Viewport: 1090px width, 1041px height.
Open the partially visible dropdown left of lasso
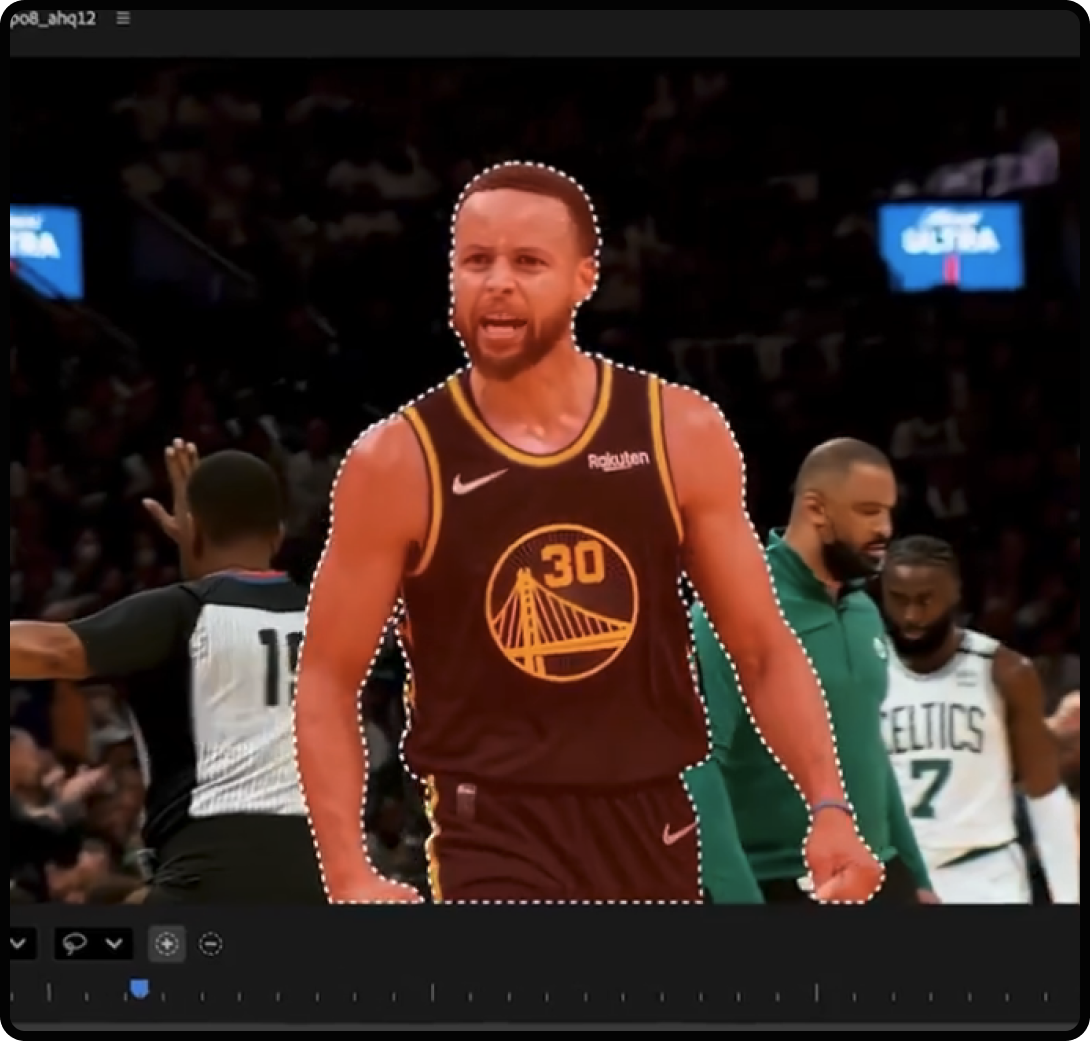(x=20, y=943)
